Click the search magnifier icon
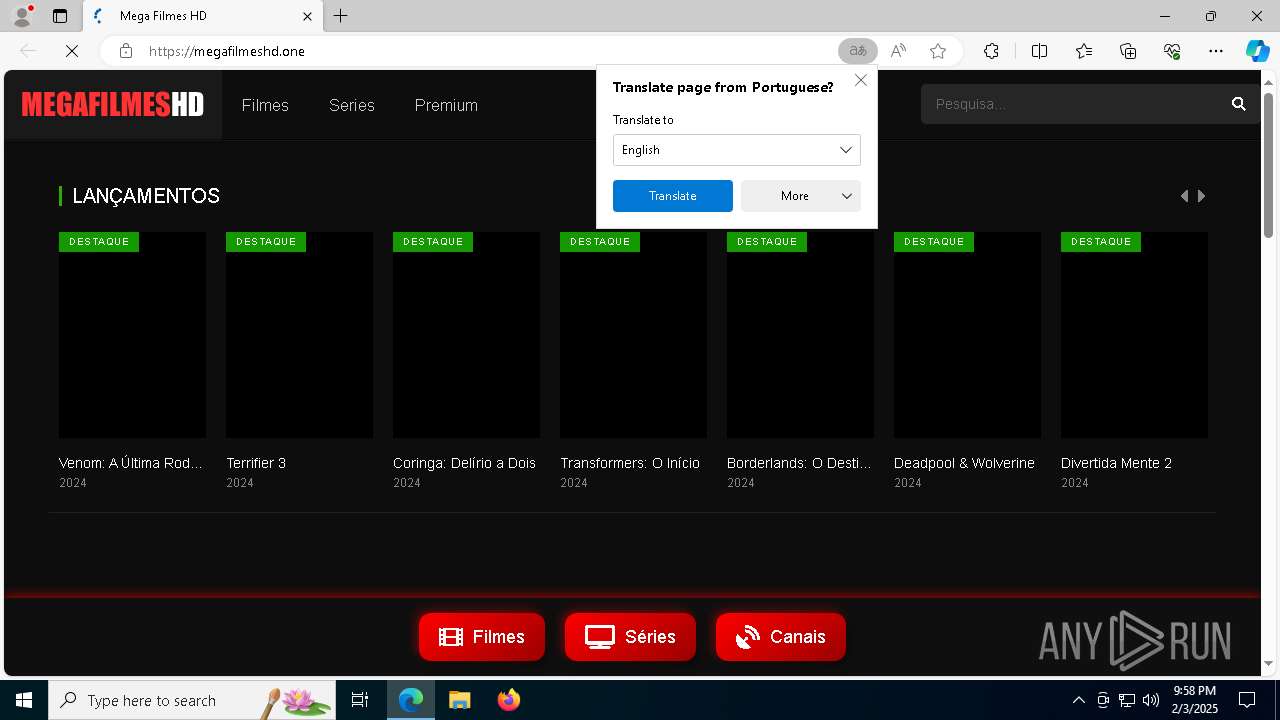Viewport: 1280px width, 720px height. (x=1239, y=104)
